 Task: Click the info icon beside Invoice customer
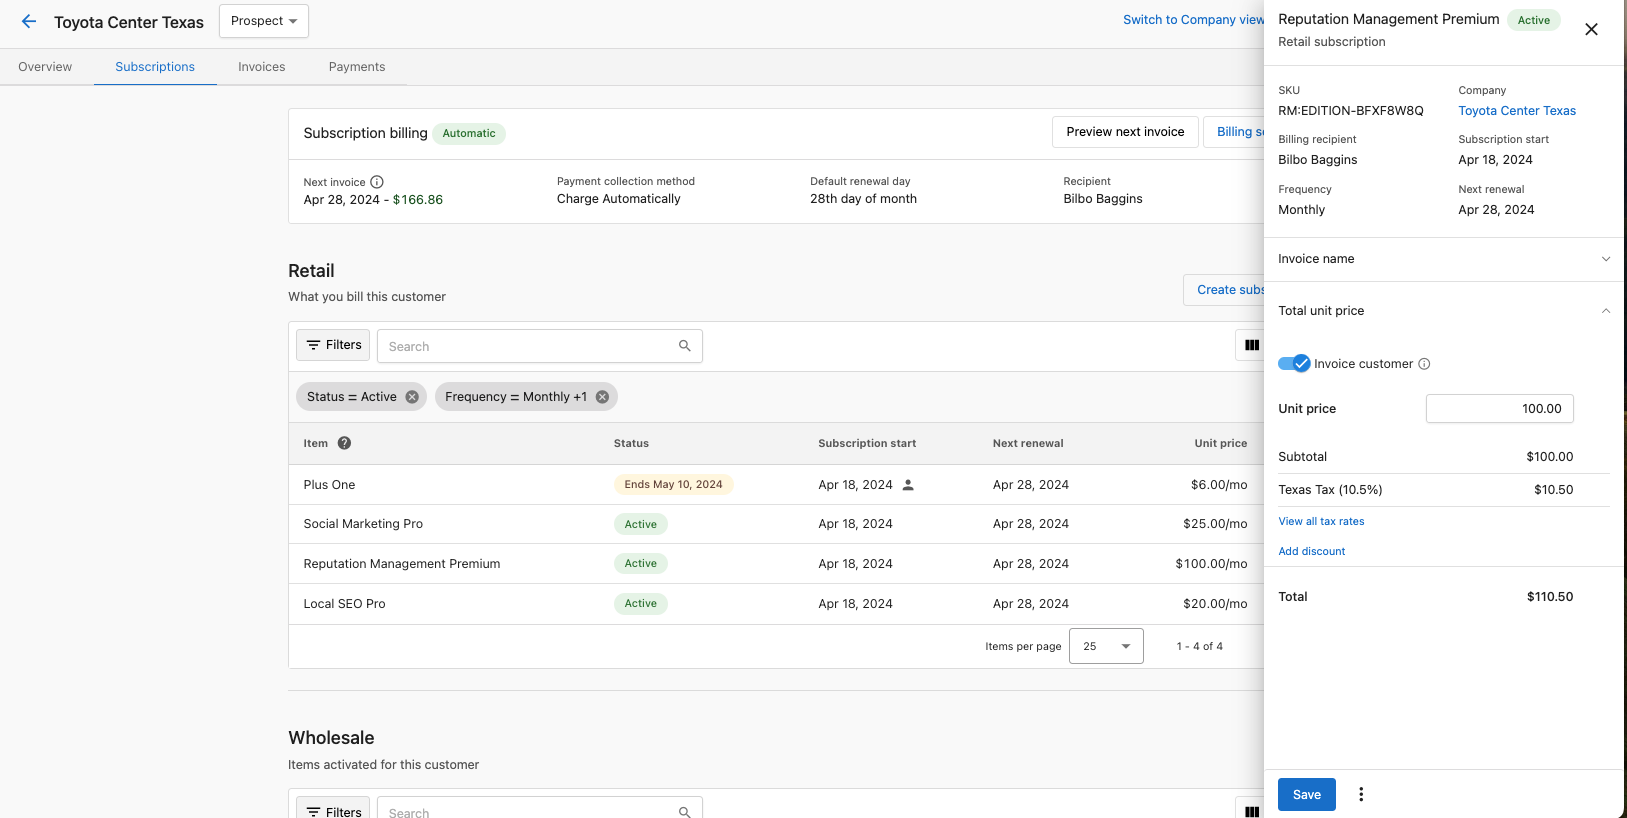point(1424,364)
